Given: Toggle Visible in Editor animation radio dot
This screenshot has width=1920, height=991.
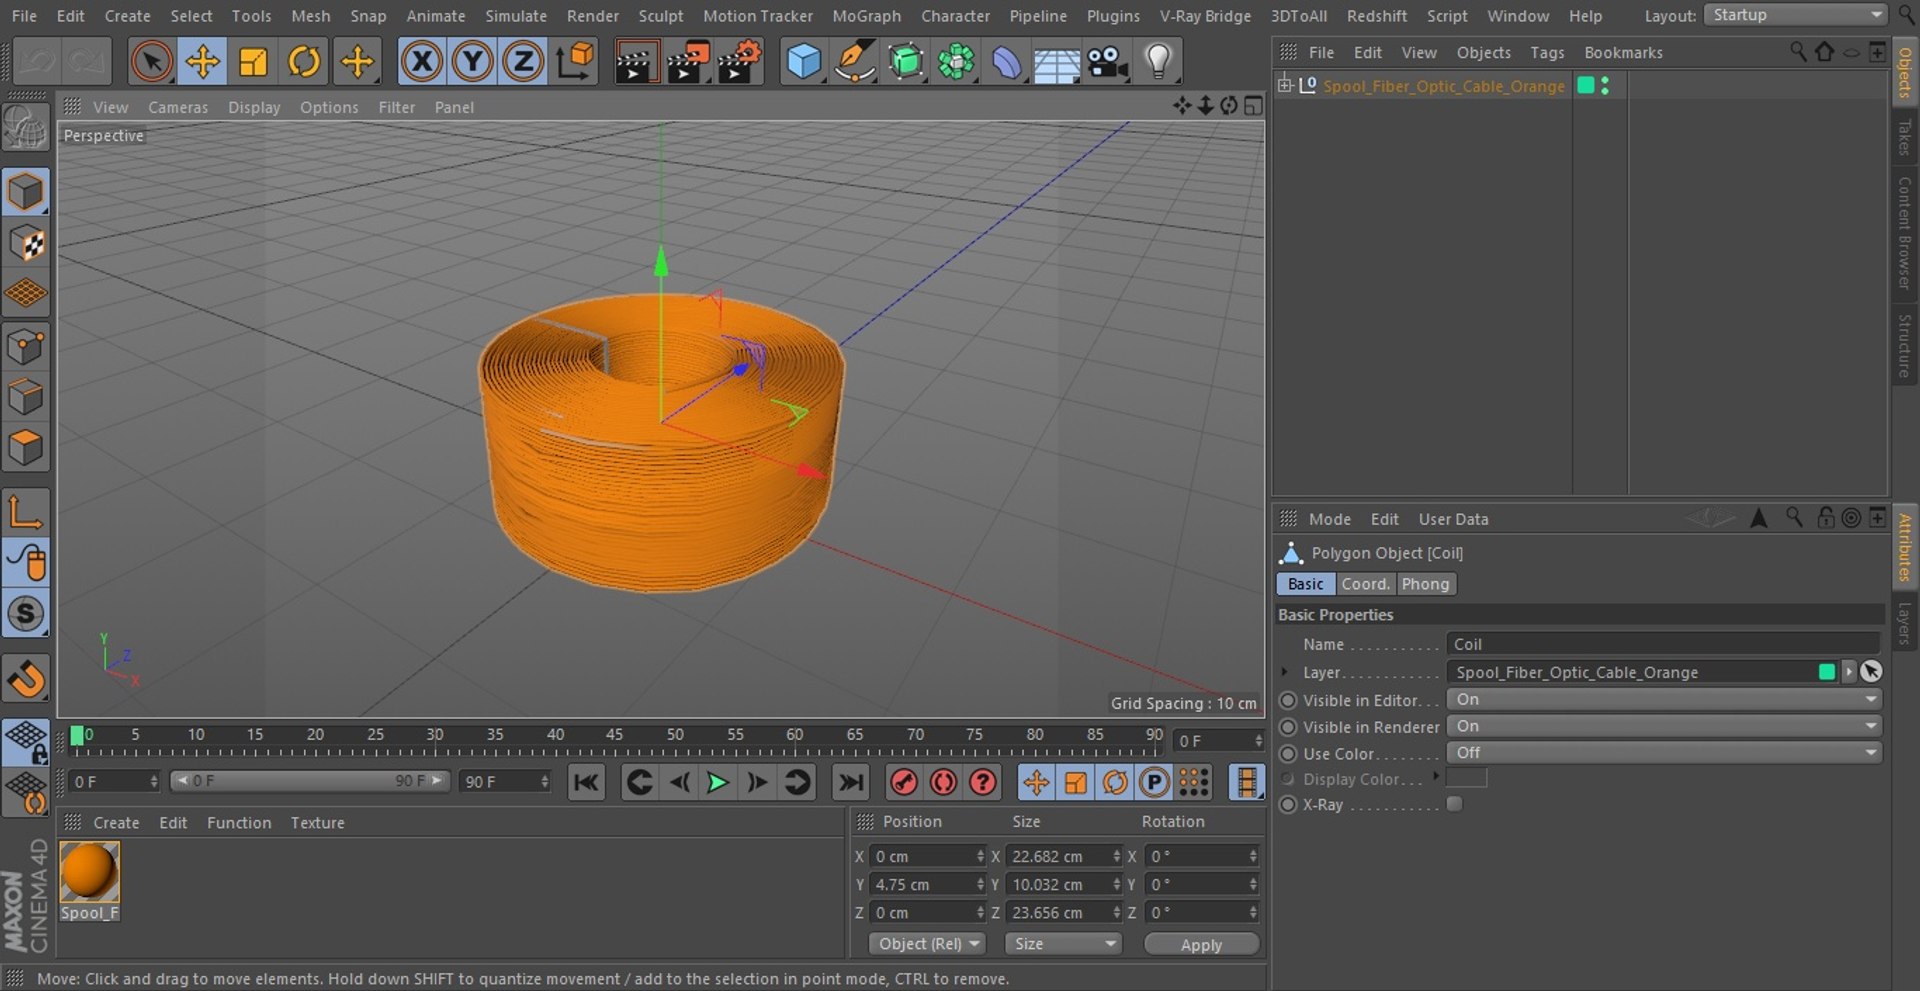Looking at the screenshot, I should pos(1289,700).
